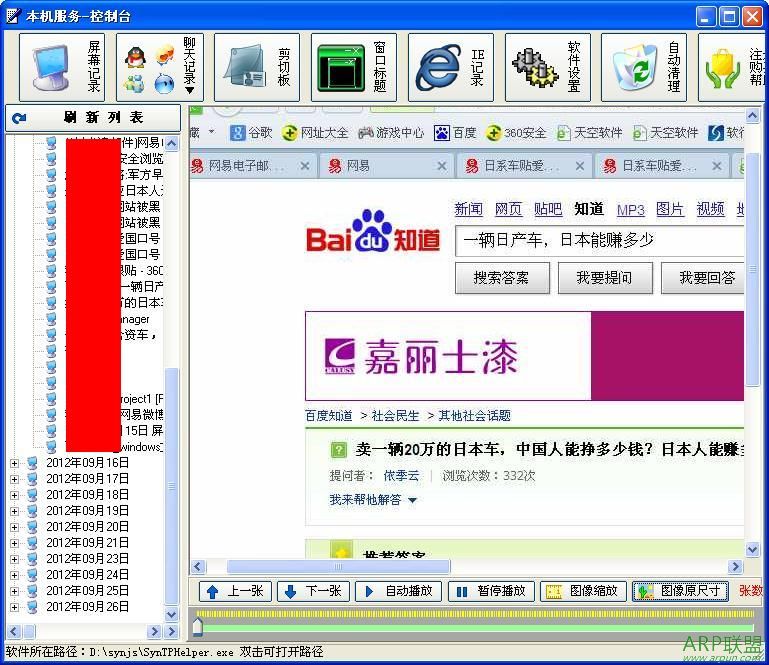Screen dimensions: 769x665
Task: Click the tree panel's scroll-down arrow
Action: (171, 614)
